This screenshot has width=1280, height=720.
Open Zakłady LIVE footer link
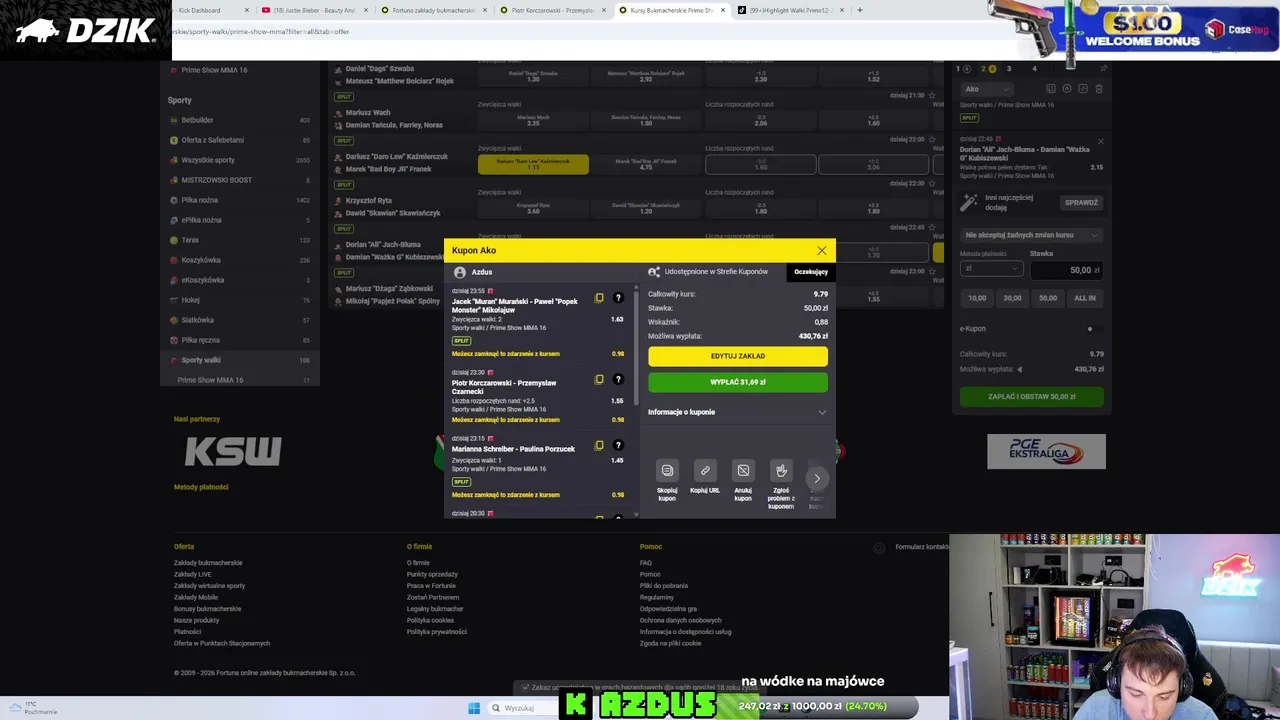pos(193,574)
